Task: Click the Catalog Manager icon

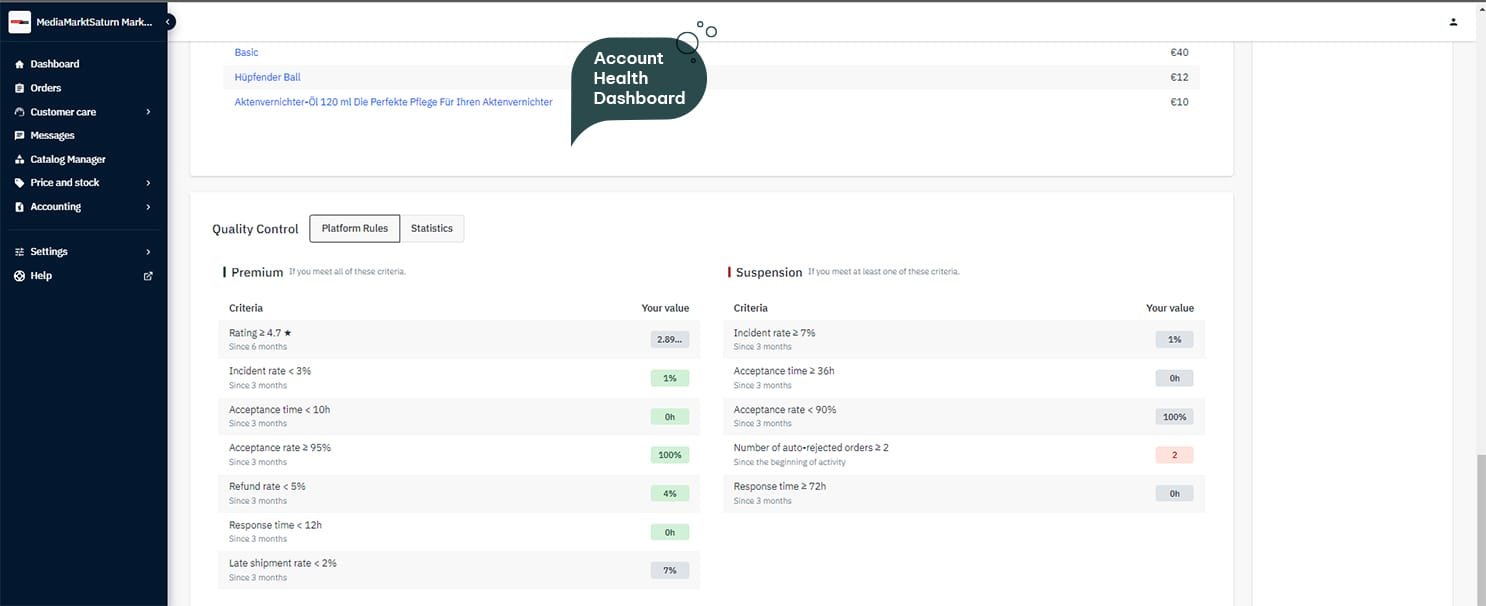Action: 19,159
